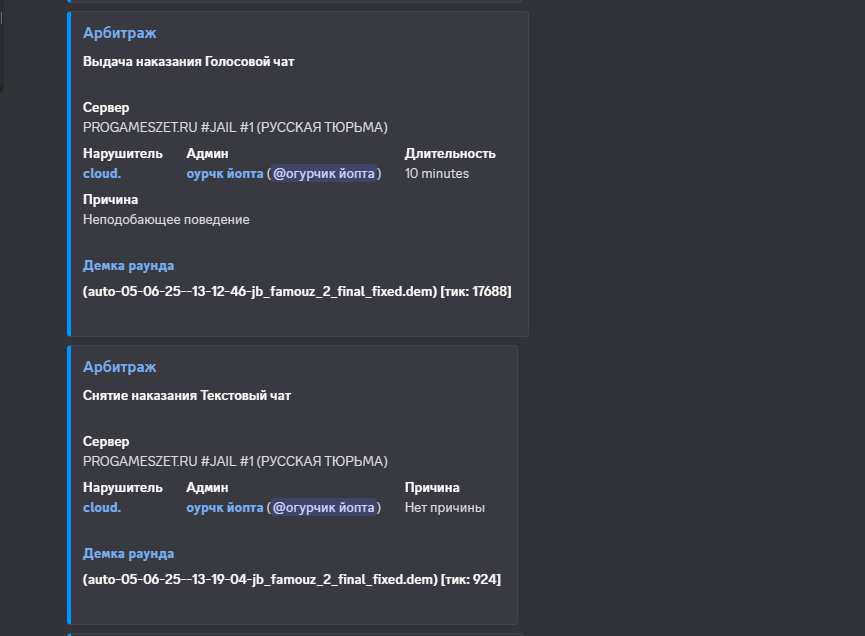This screenshot has height=636, width=865.
Task: Click the "Нет причины" reason text
Action: click(x=444, y=507)
